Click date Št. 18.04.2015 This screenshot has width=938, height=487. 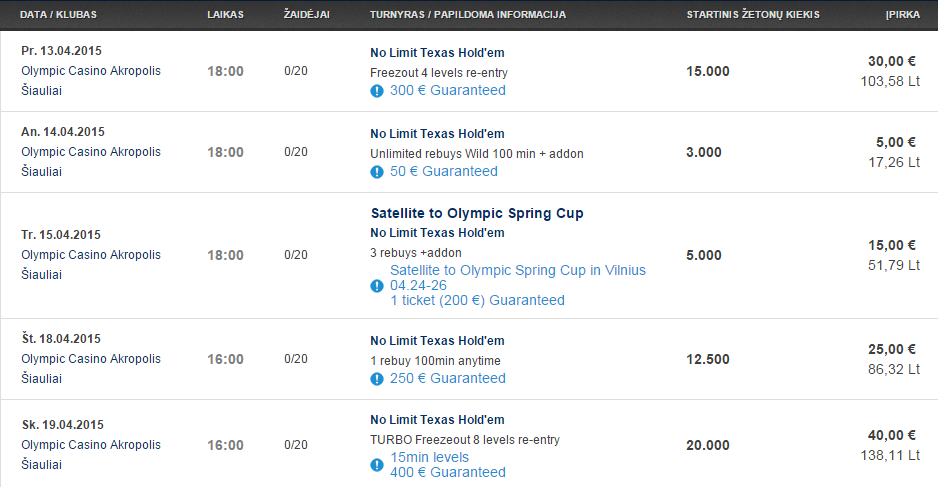point(61,339)
